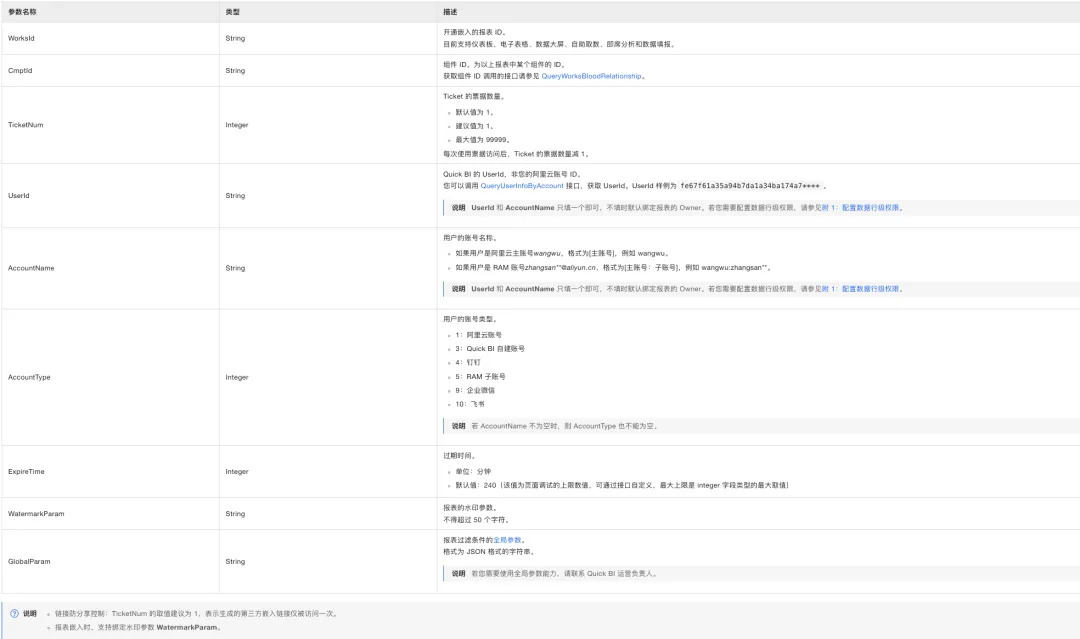Click Integer type cell in the ExpireTime row
This screenshot has height=639, width=1080.
pyautogui.click(x=237, y=472)
